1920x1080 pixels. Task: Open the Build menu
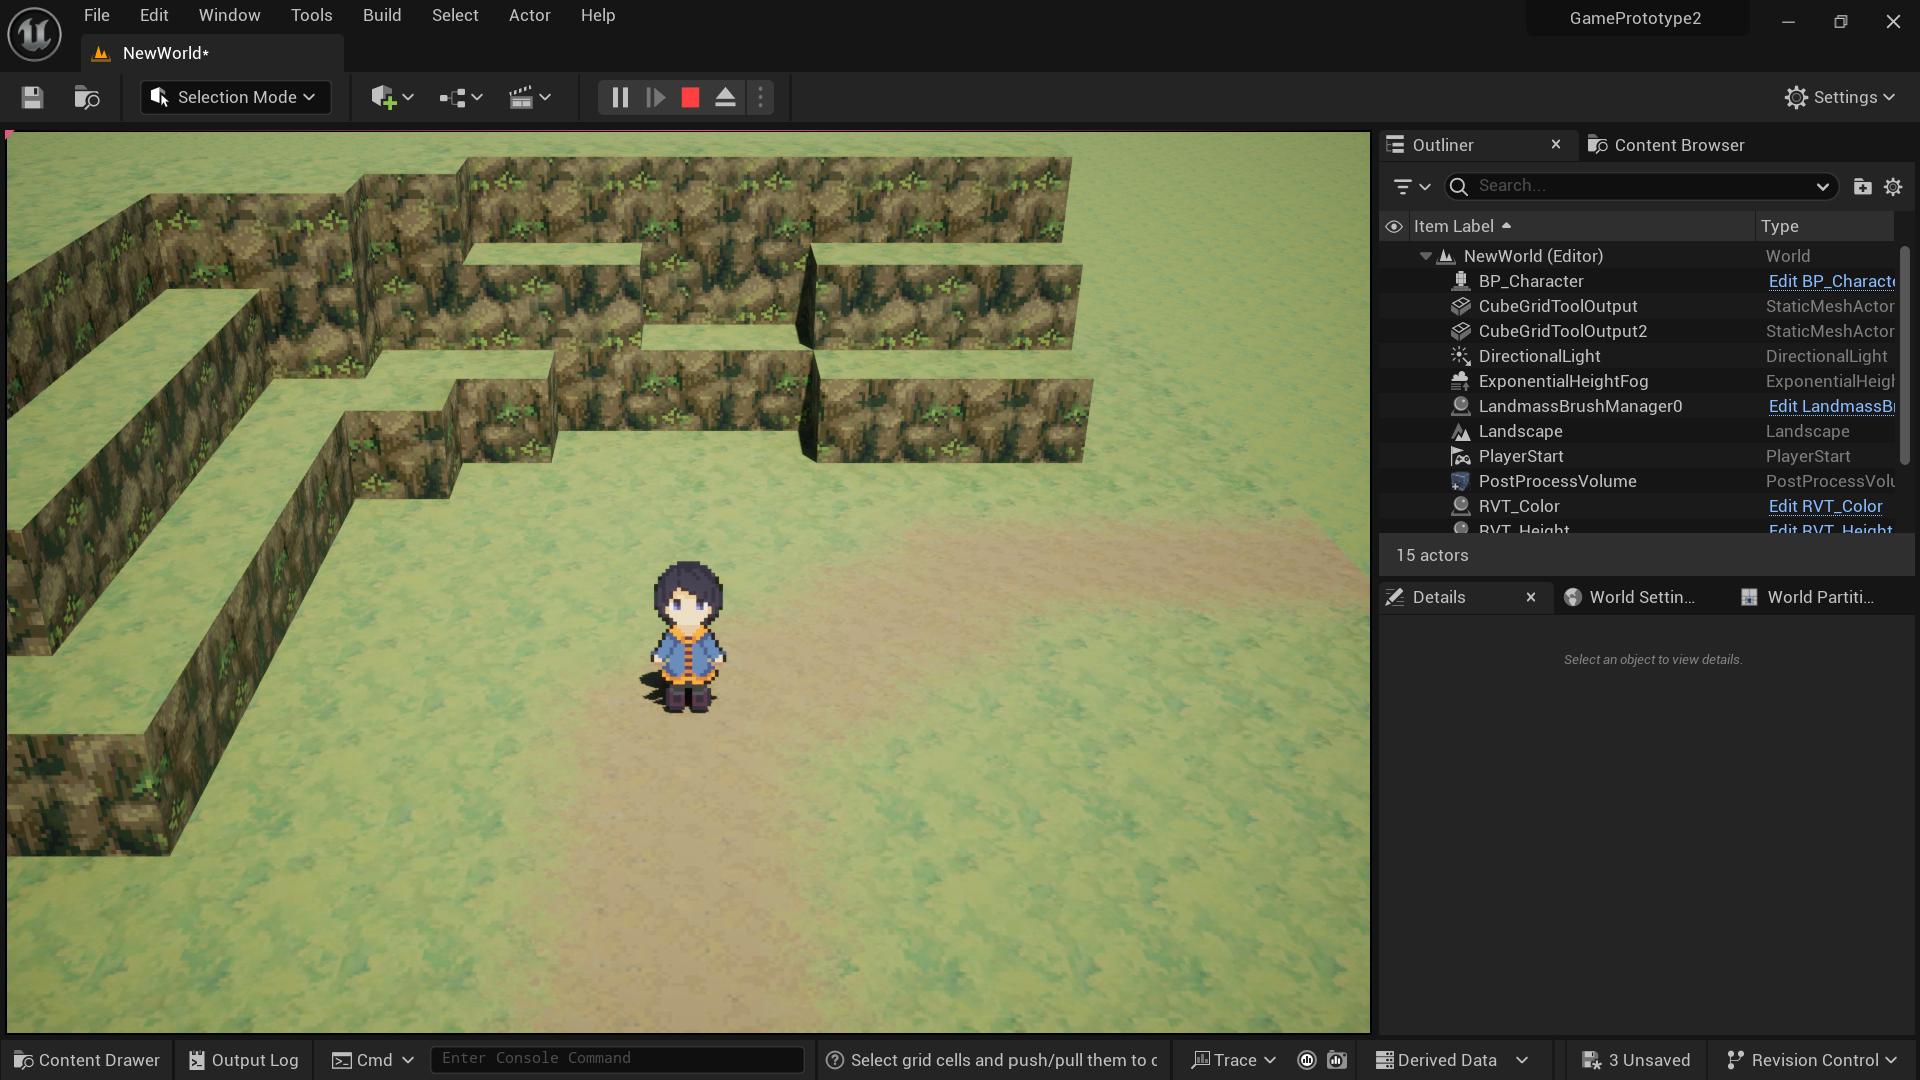click(x=382, y=15)
